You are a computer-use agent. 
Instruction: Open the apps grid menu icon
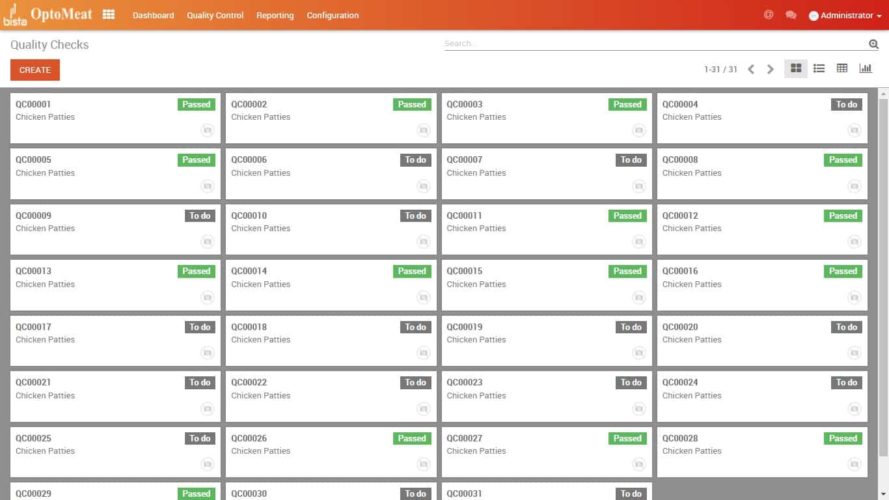click(x=108, y=15)
